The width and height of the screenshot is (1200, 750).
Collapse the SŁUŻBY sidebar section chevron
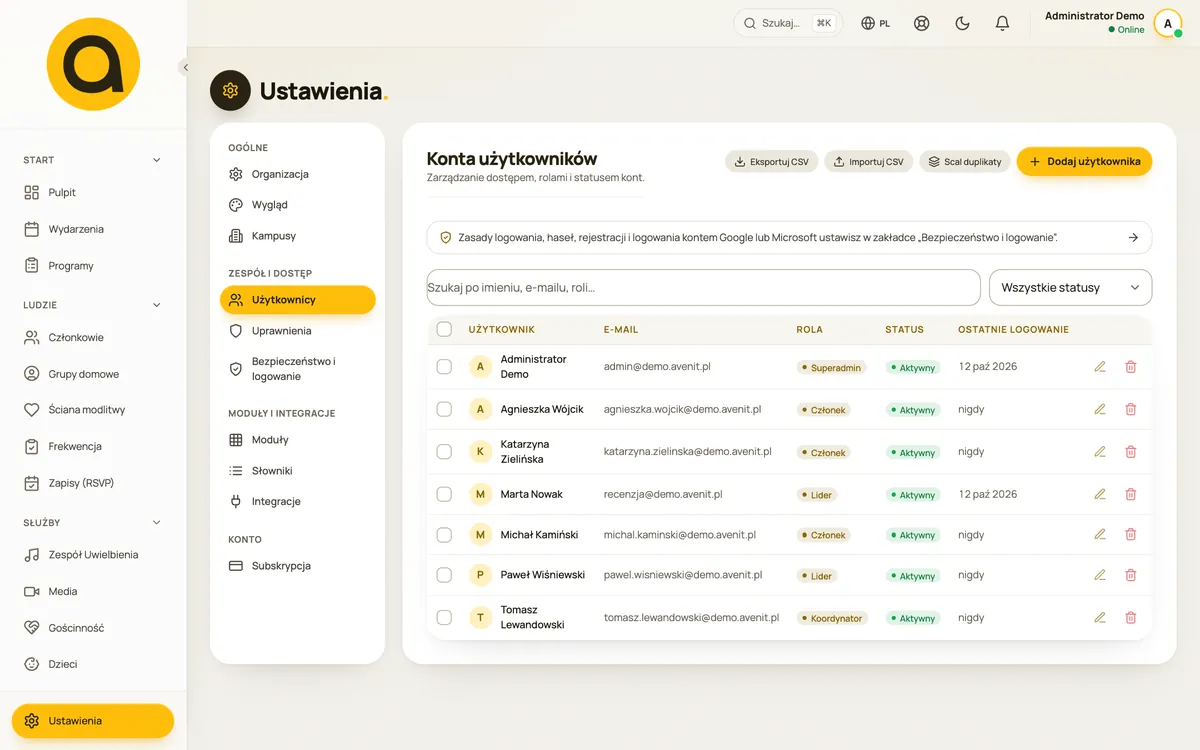pyautogui.click(x=156, y=523)
